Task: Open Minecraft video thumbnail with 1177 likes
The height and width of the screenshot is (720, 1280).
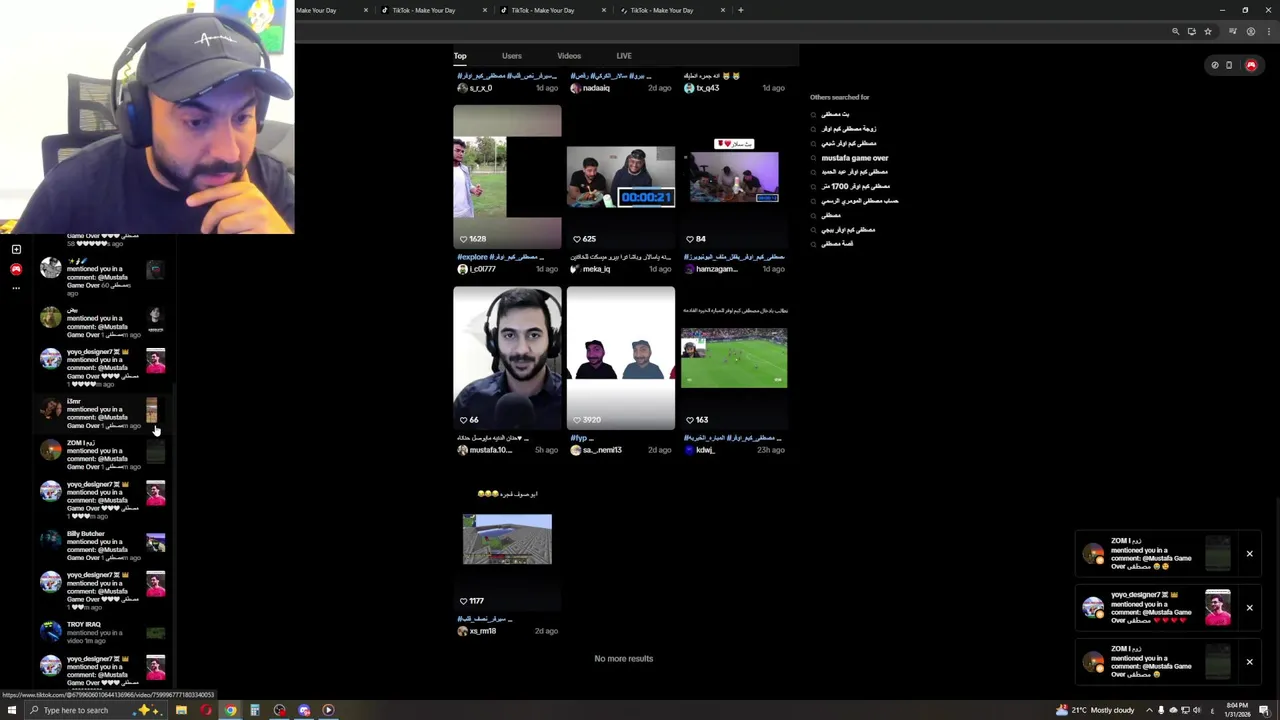Action: tap(507, 539)
